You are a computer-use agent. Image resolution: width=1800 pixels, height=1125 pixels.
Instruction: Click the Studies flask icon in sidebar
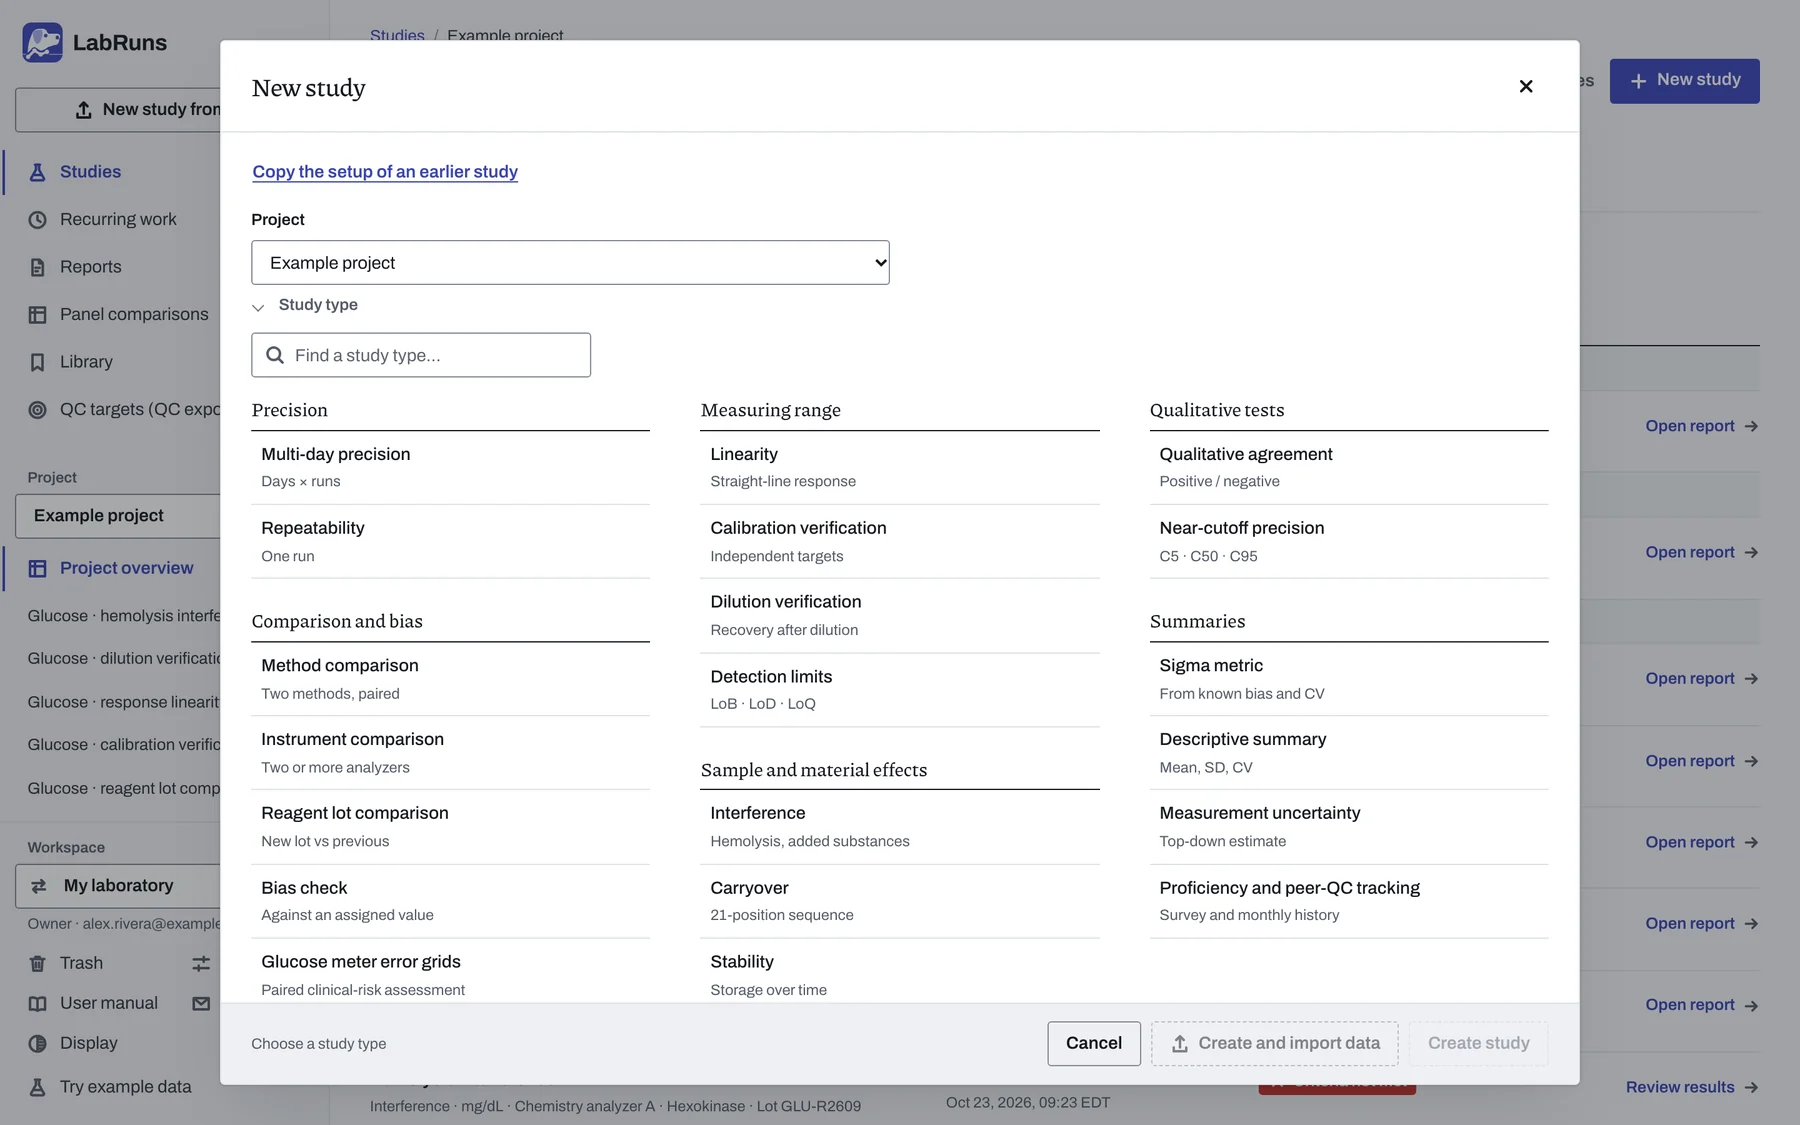click(37, 172)
